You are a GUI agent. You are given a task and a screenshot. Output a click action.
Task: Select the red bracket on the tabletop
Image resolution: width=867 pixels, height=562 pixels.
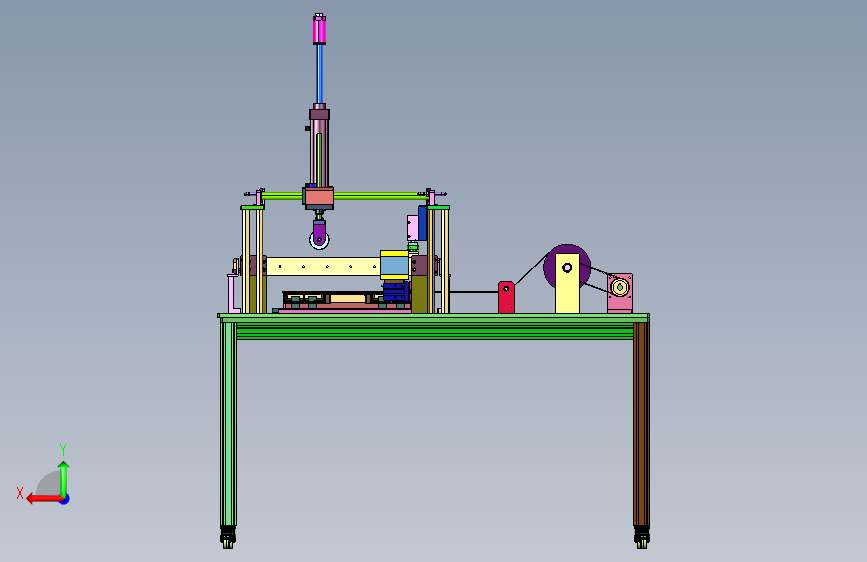(506, 298)
